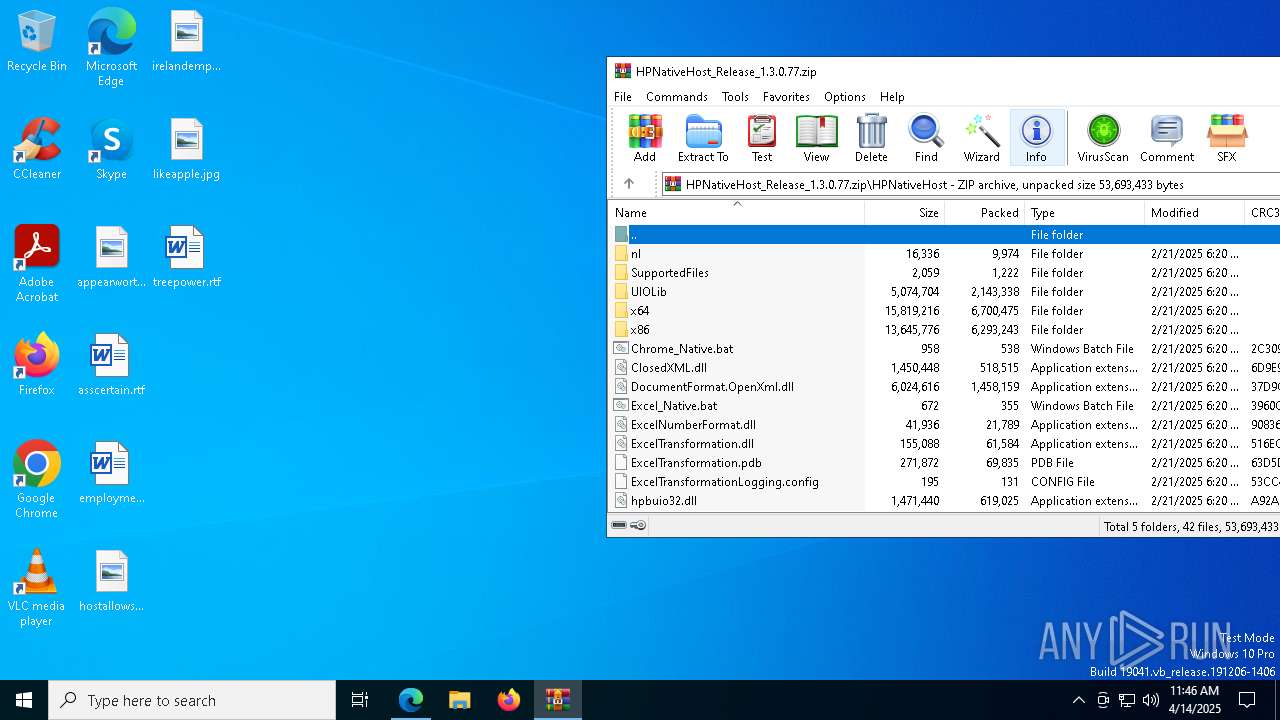Select VLC media player desktop shortcut
This screenshot has width=1280, height=720.
(x=37, y=588)
